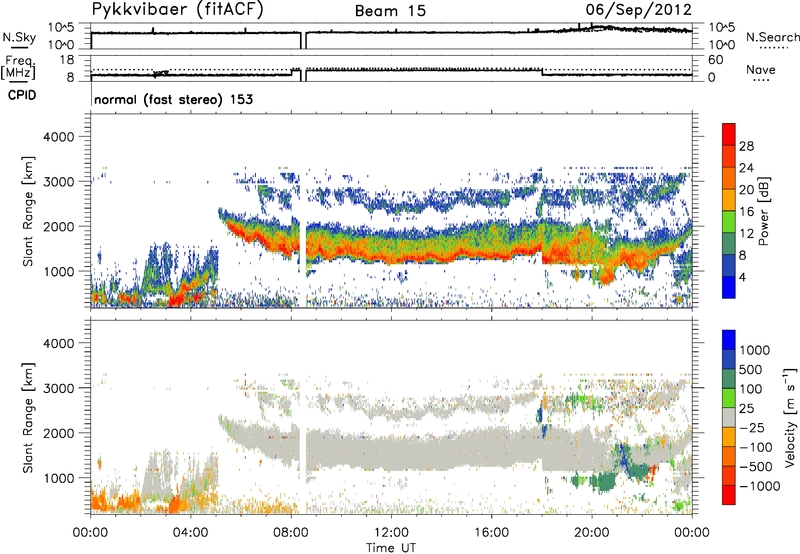Image resolution: width=800 pixels, height=554 pixels.
Task: Click the "04:00" time tick label
Action: pos(190,533)
